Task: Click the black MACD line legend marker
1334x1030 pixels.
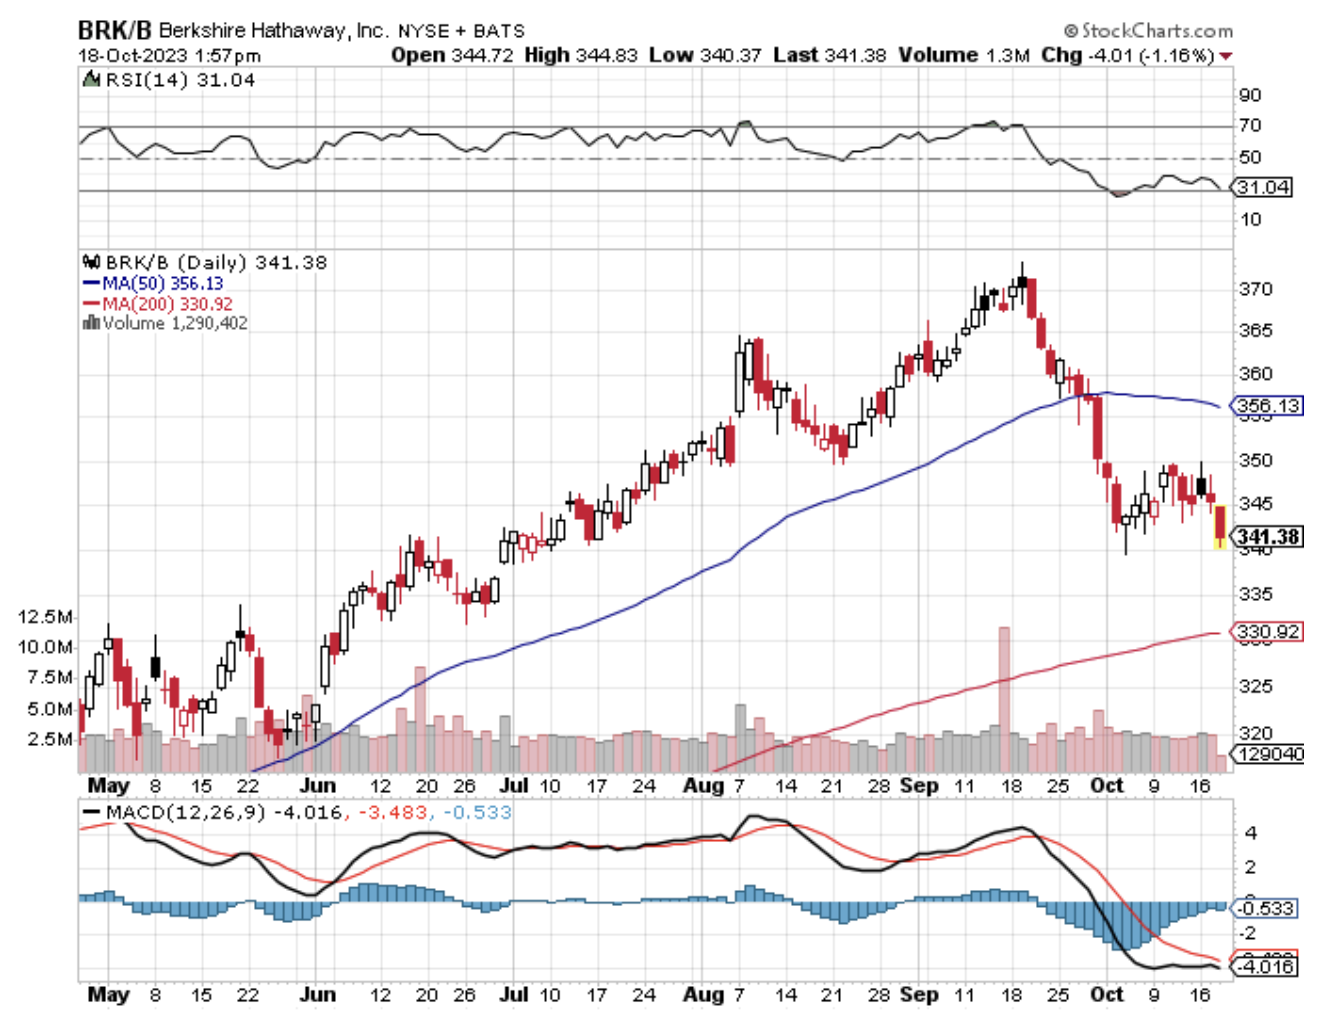Action: click(x=92, y=812)
